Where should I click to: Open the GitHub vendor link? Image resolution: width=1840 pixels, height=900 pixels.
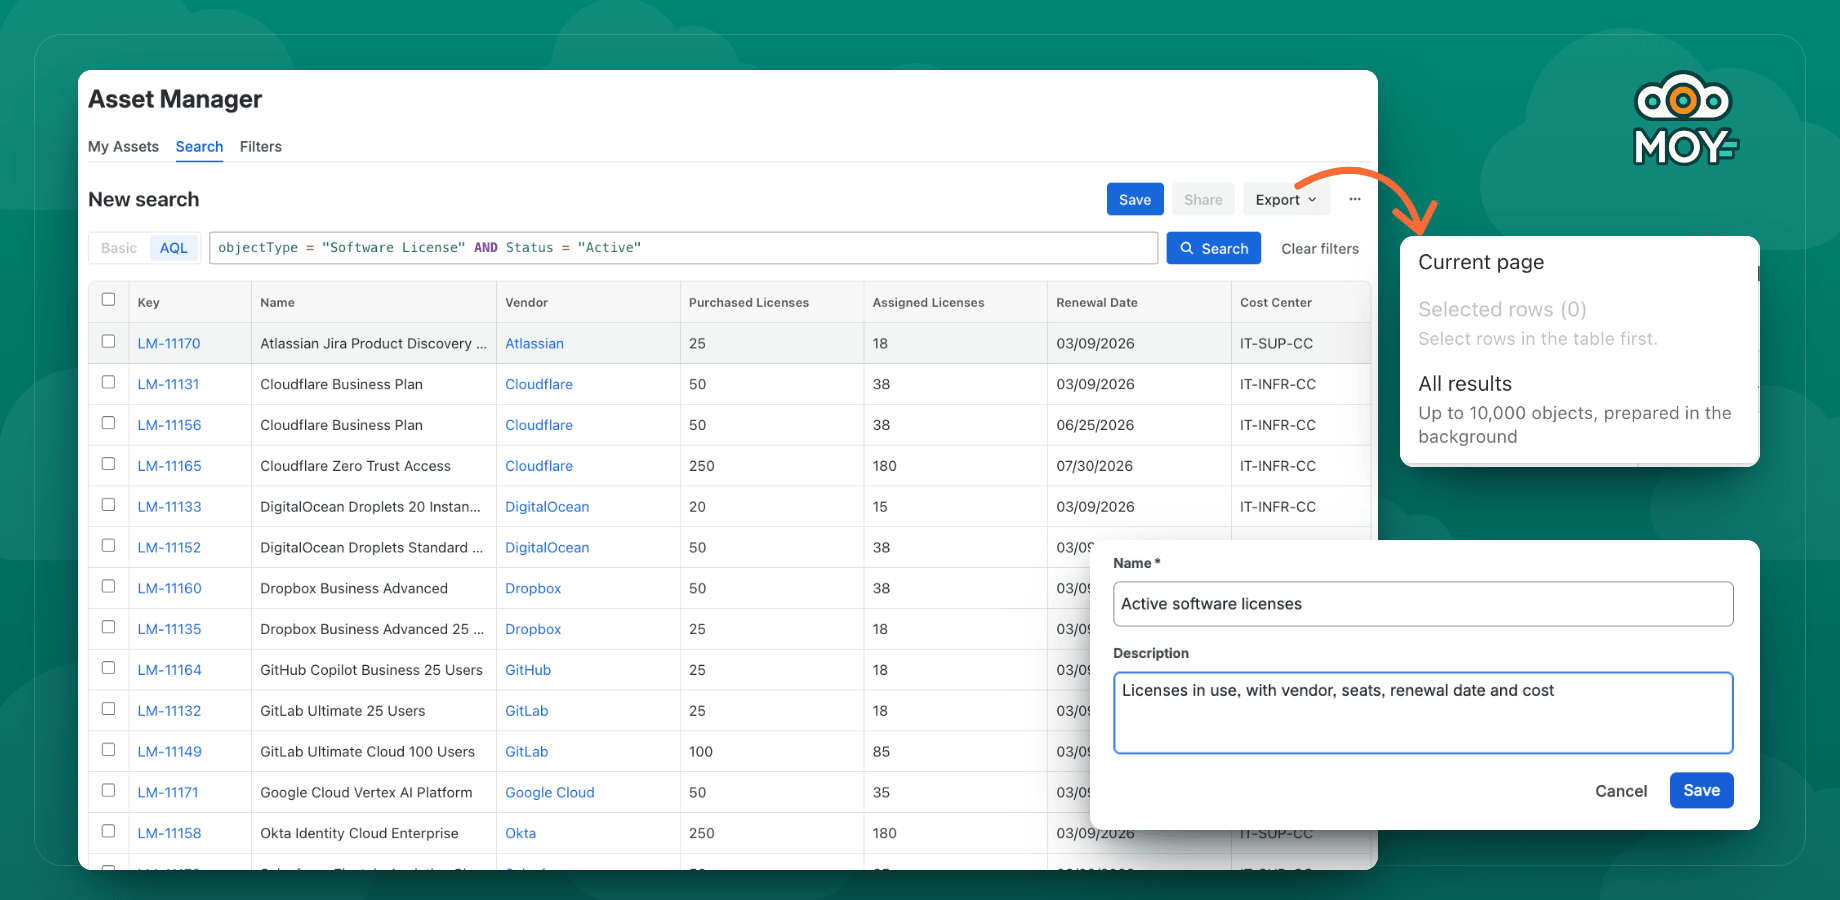tap(528, 670)
